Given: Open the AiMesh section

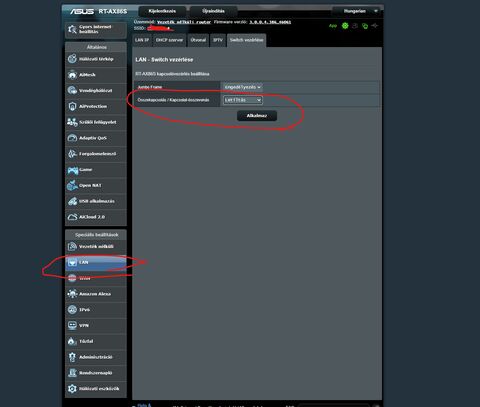Looking at the screenshot, I should click(96, 75).
